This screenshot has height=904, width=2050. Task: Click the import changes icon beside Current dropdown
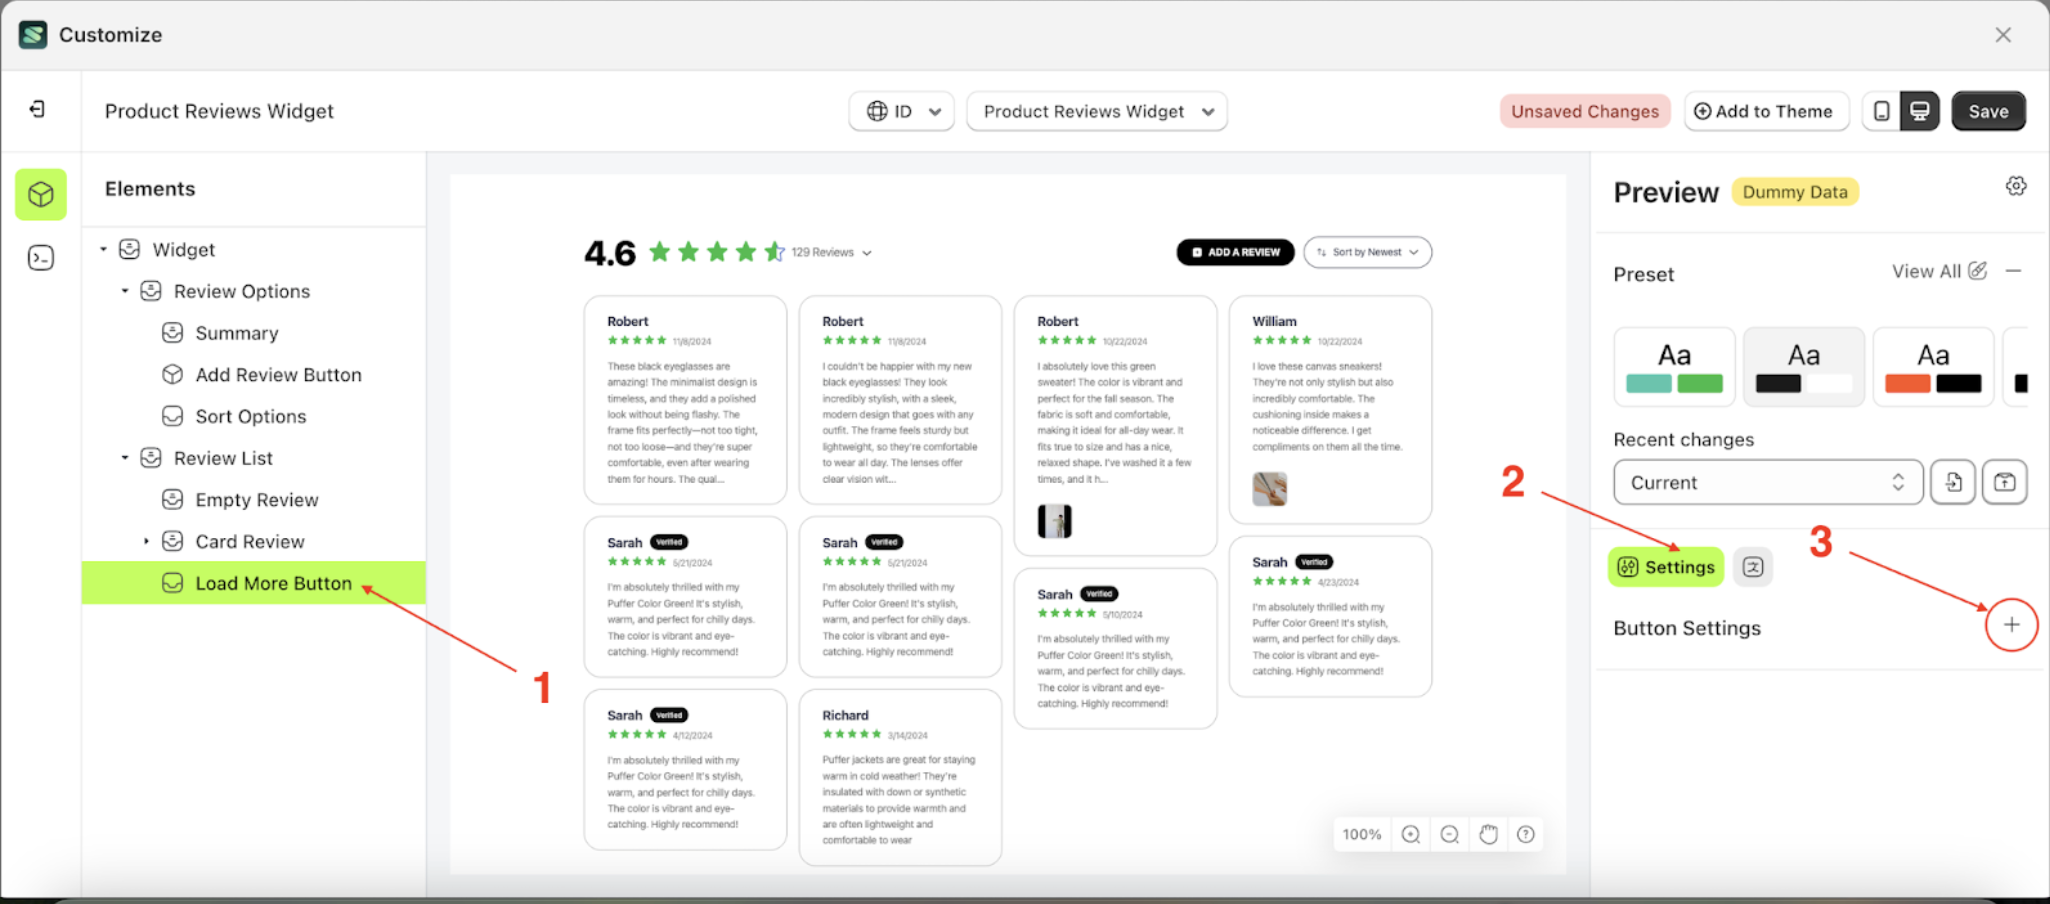(1952, 482)
